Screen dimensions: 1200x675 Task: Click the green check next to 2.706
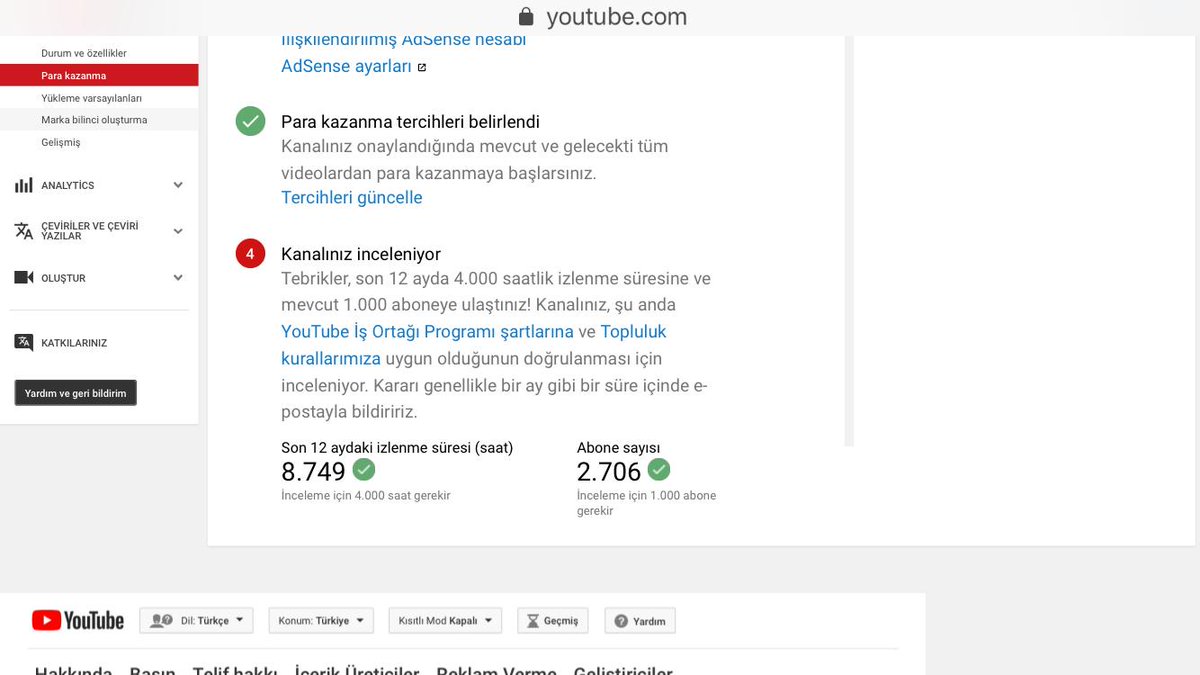point(658,469)
